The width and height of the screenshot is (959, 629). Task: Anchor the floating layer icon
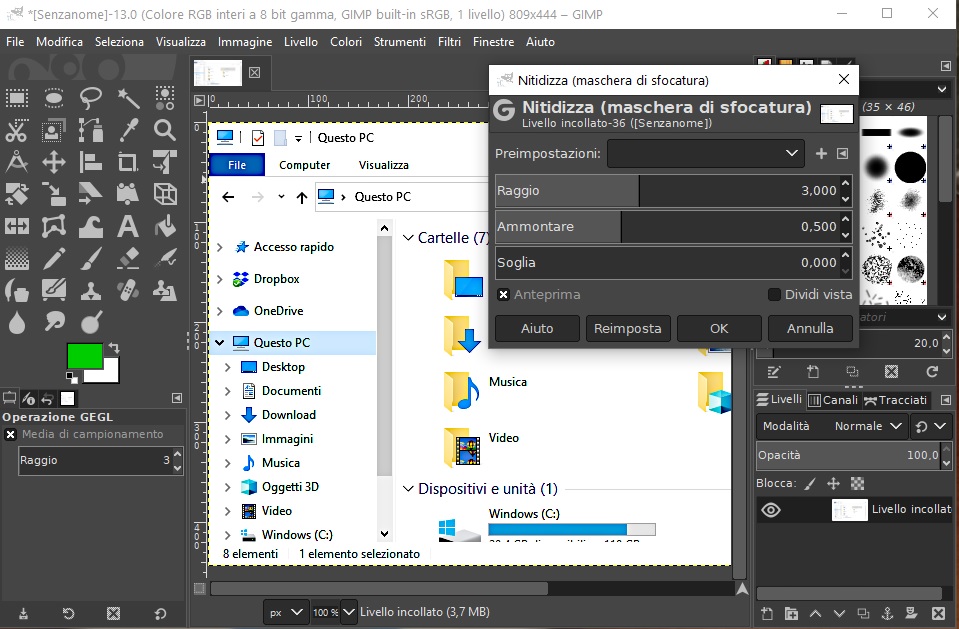(x=887, y=613)
